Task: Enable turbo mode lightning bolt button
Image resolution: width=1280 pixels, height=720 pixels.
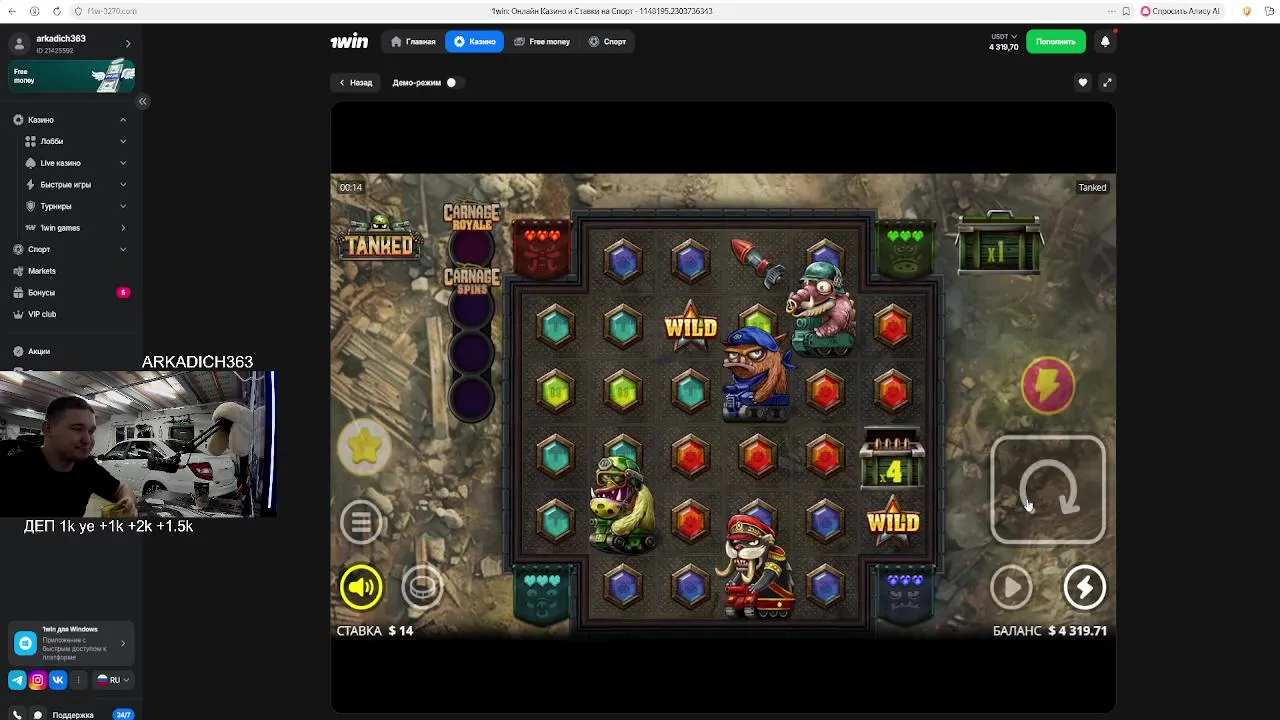Action: 1085,587
